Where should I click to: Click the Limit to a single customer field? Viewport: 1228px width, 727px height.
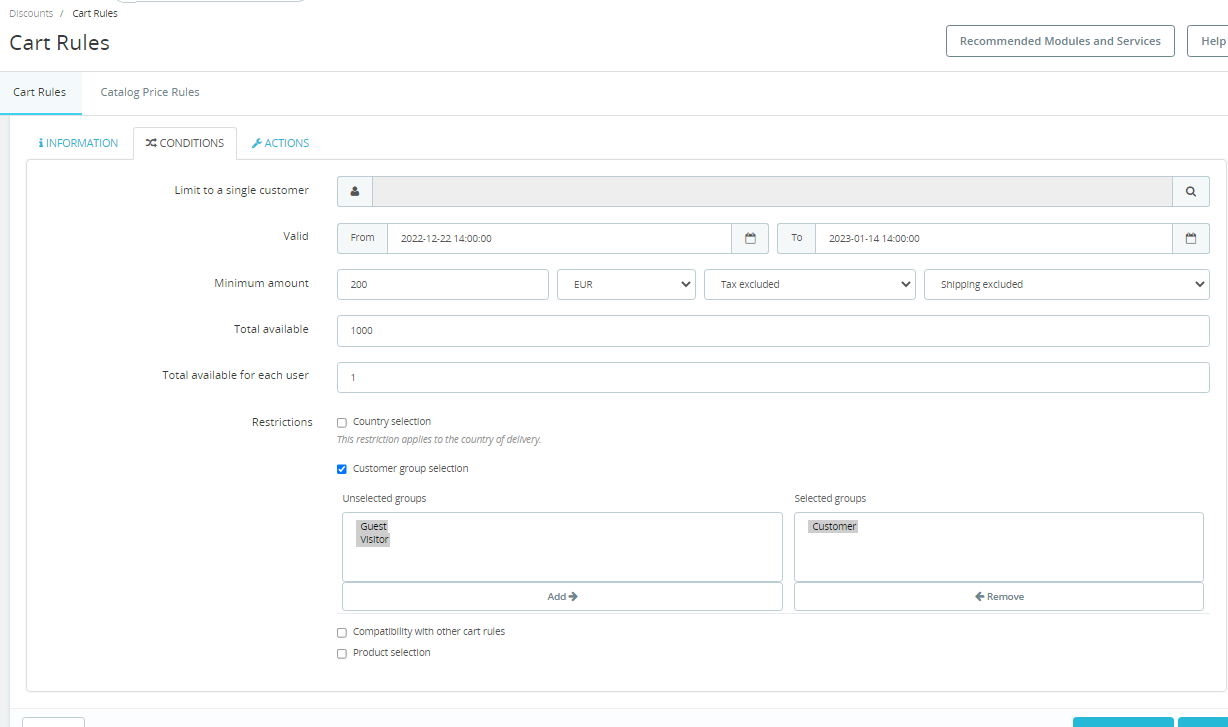[x=772, y=191]
